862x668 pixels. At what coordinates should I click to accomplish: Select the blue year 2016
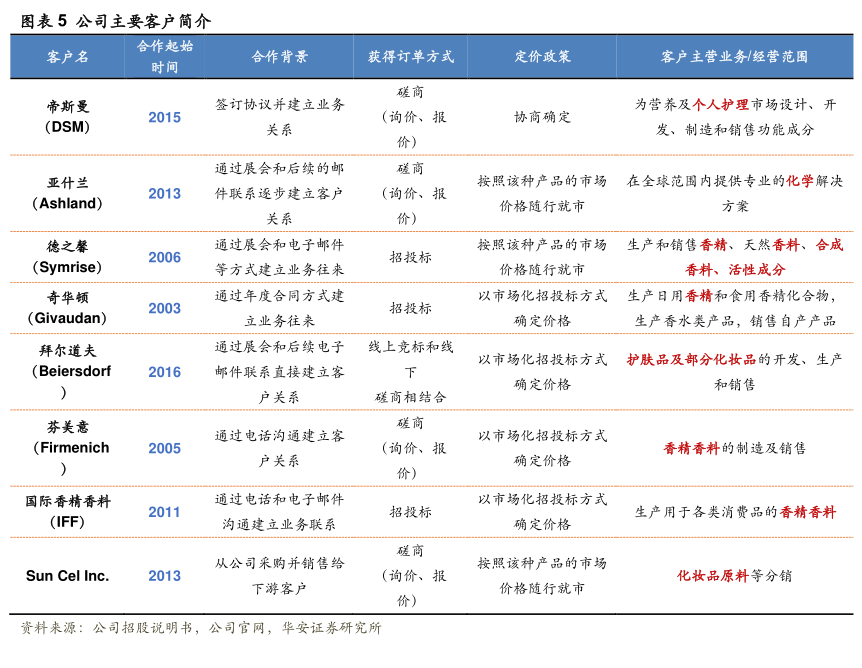coord(165,372)
